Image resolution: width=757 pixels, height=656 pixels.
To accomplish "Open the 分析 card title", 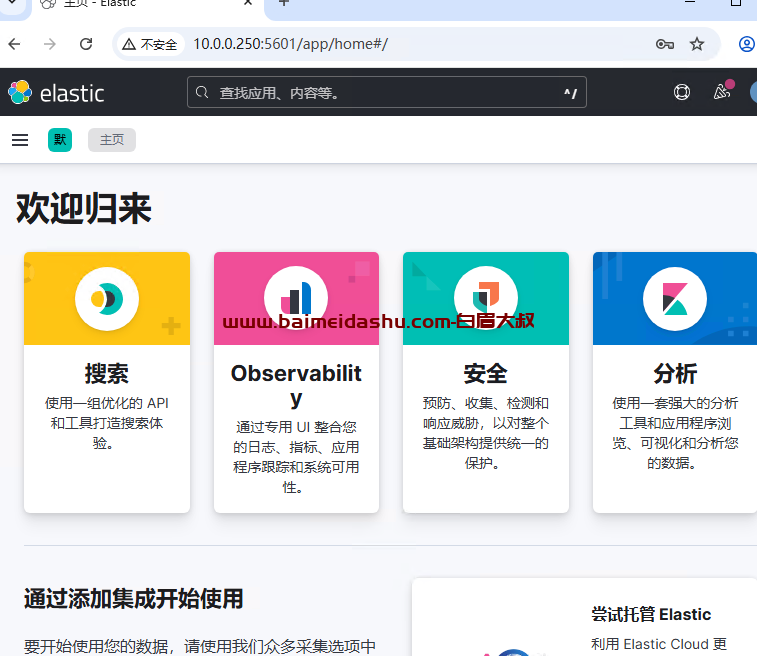I will tap(675, 374).
